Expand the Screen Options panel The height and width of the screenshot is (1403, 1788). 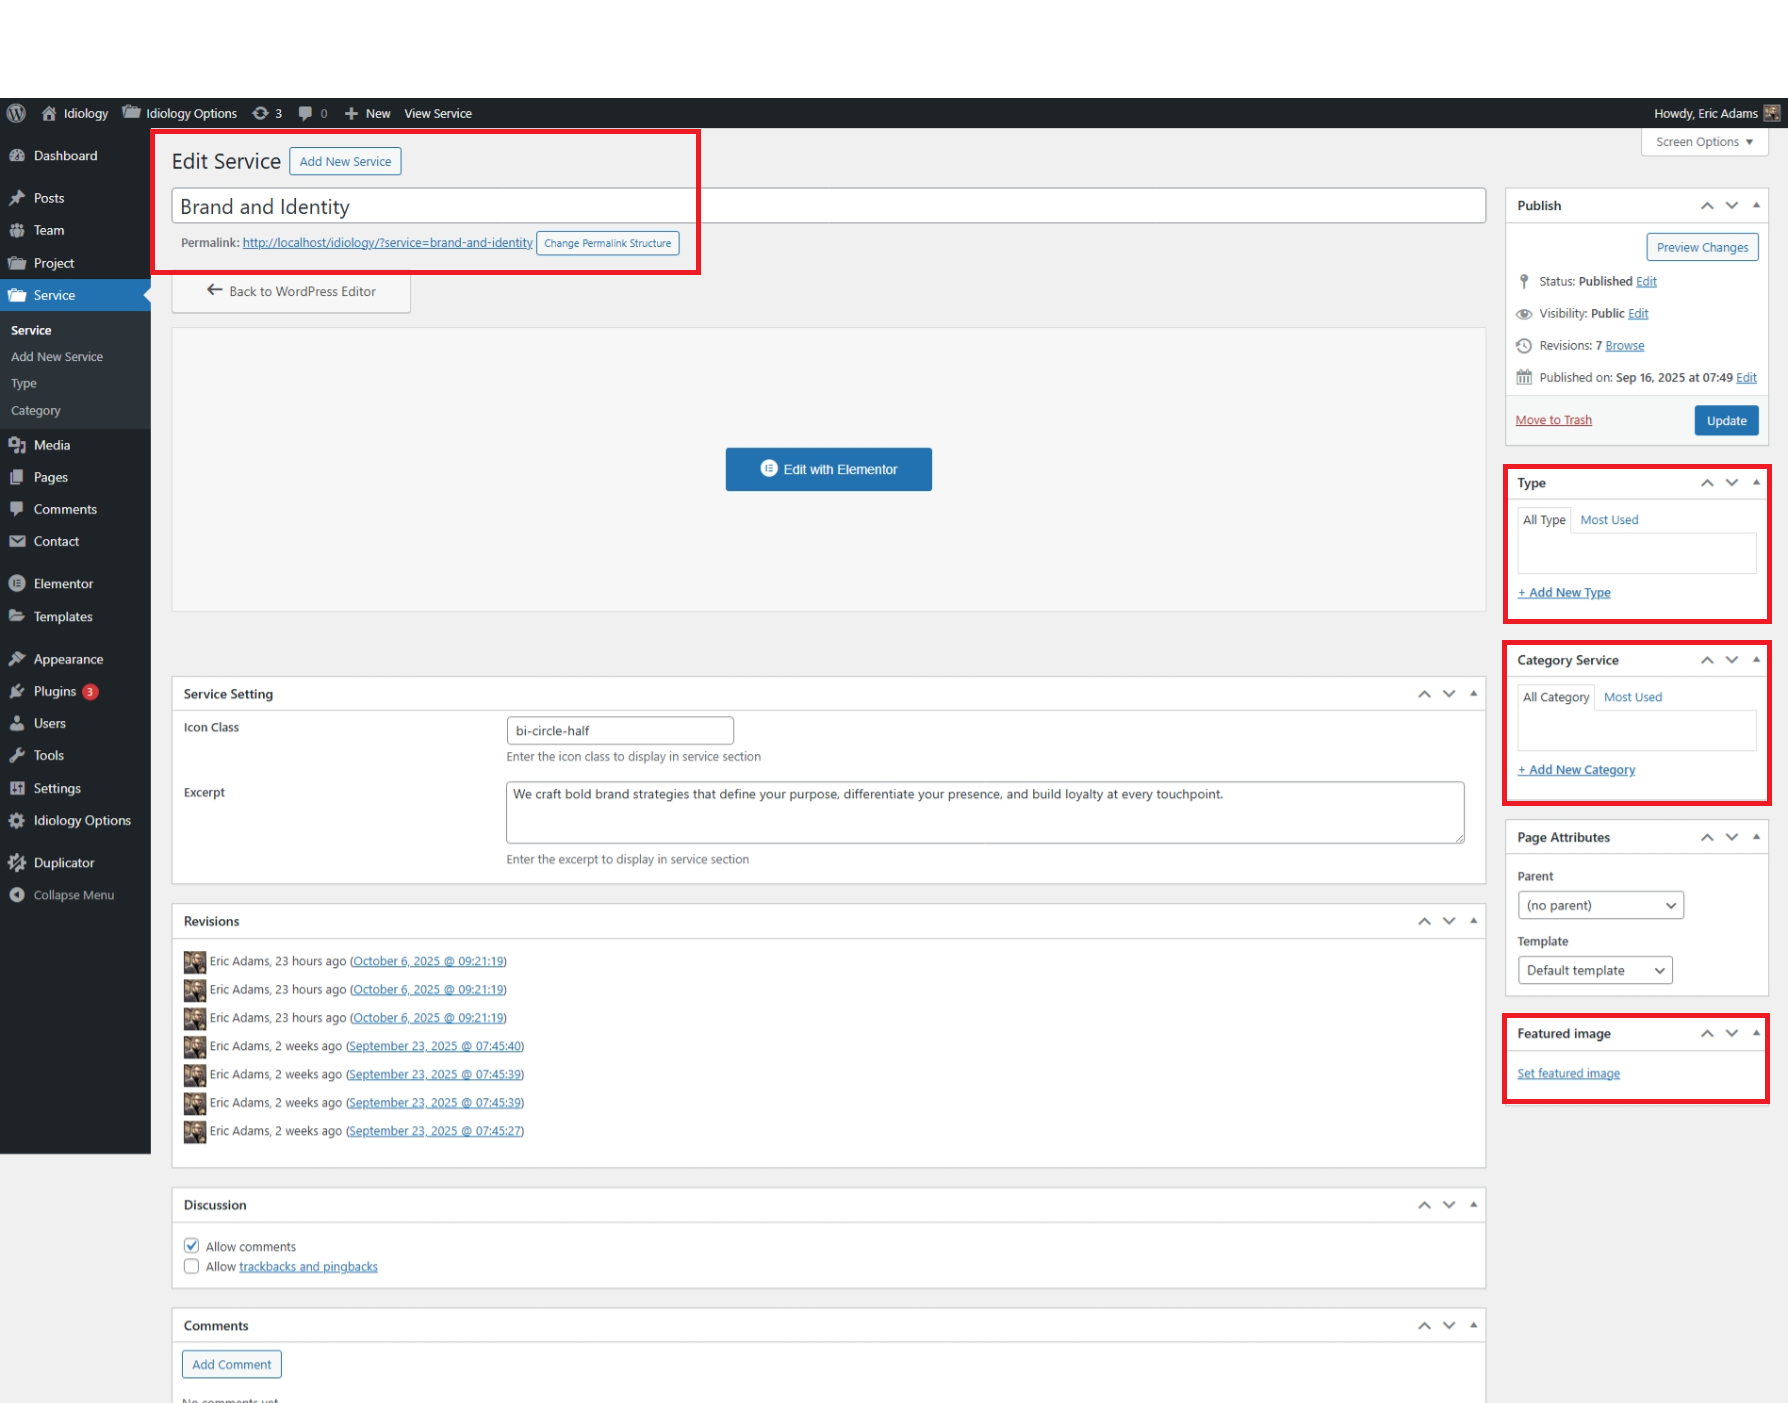click(1704, 142)
